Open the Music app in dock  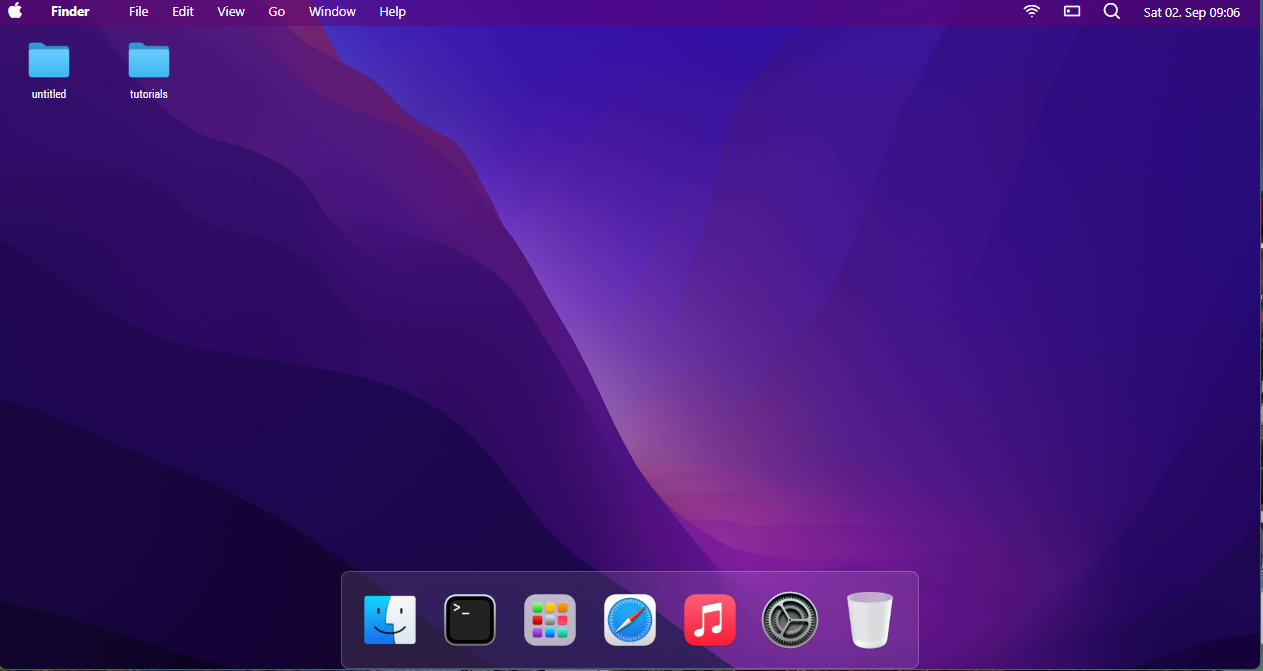[x=710, y=620]
